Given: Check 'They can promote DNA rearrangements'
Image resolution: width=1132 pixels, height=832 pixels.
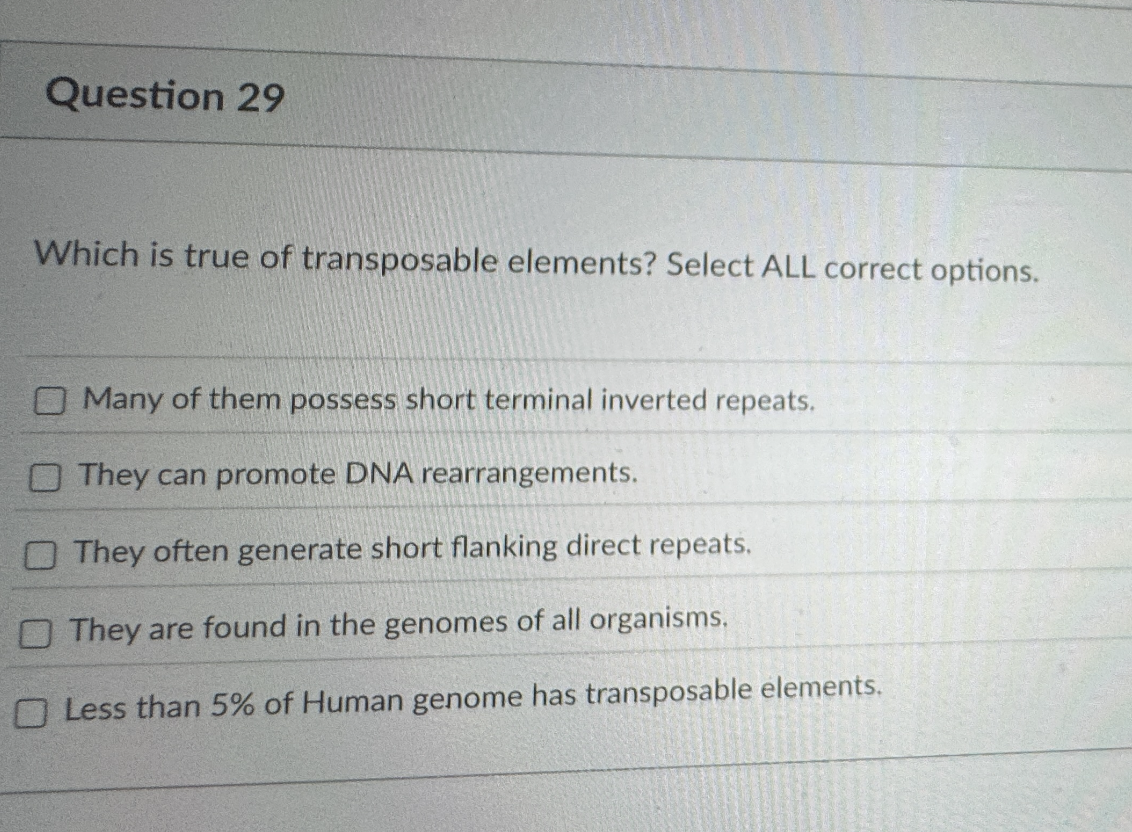Looking at the screenshot, I should [x=45, y=479].
